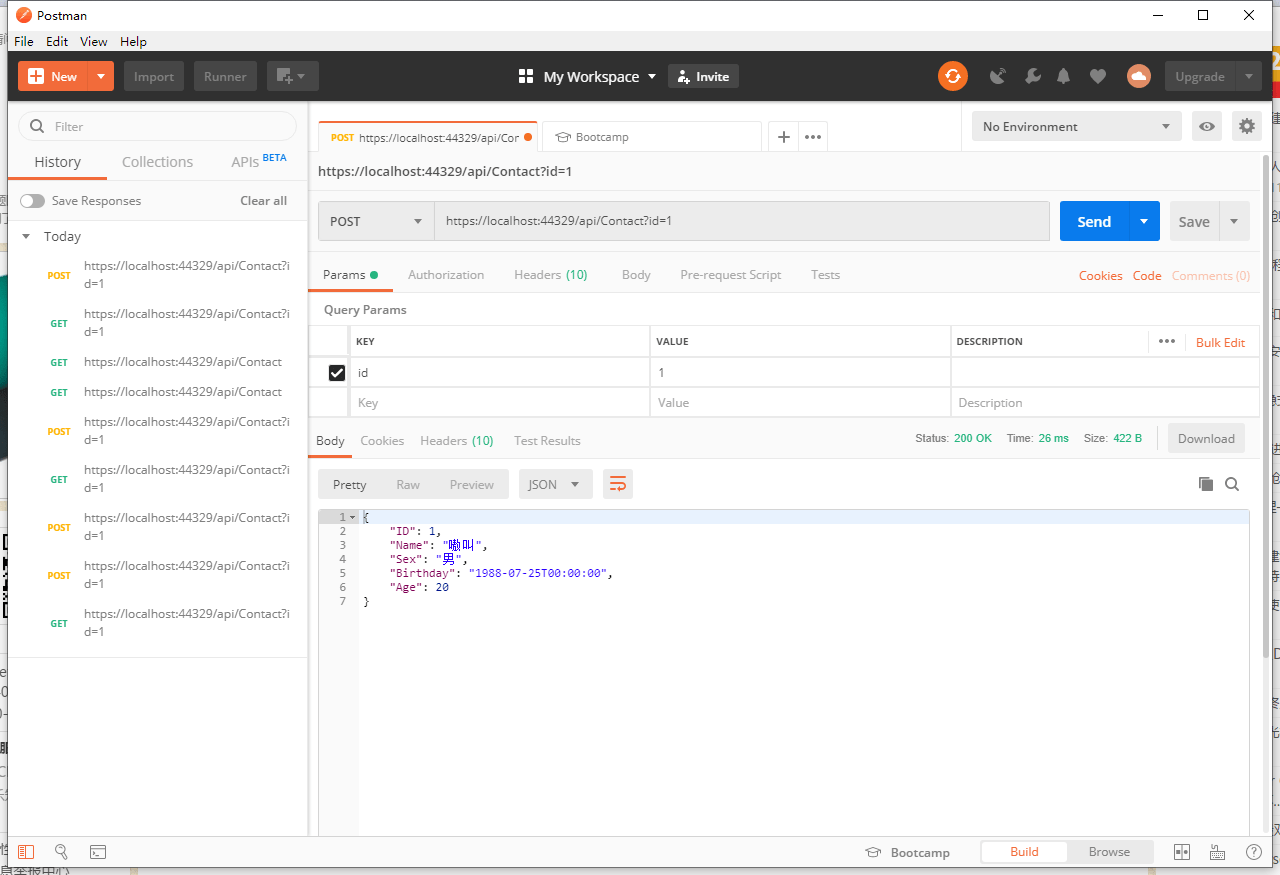Toggle Save Responses switch

[33, 201]
